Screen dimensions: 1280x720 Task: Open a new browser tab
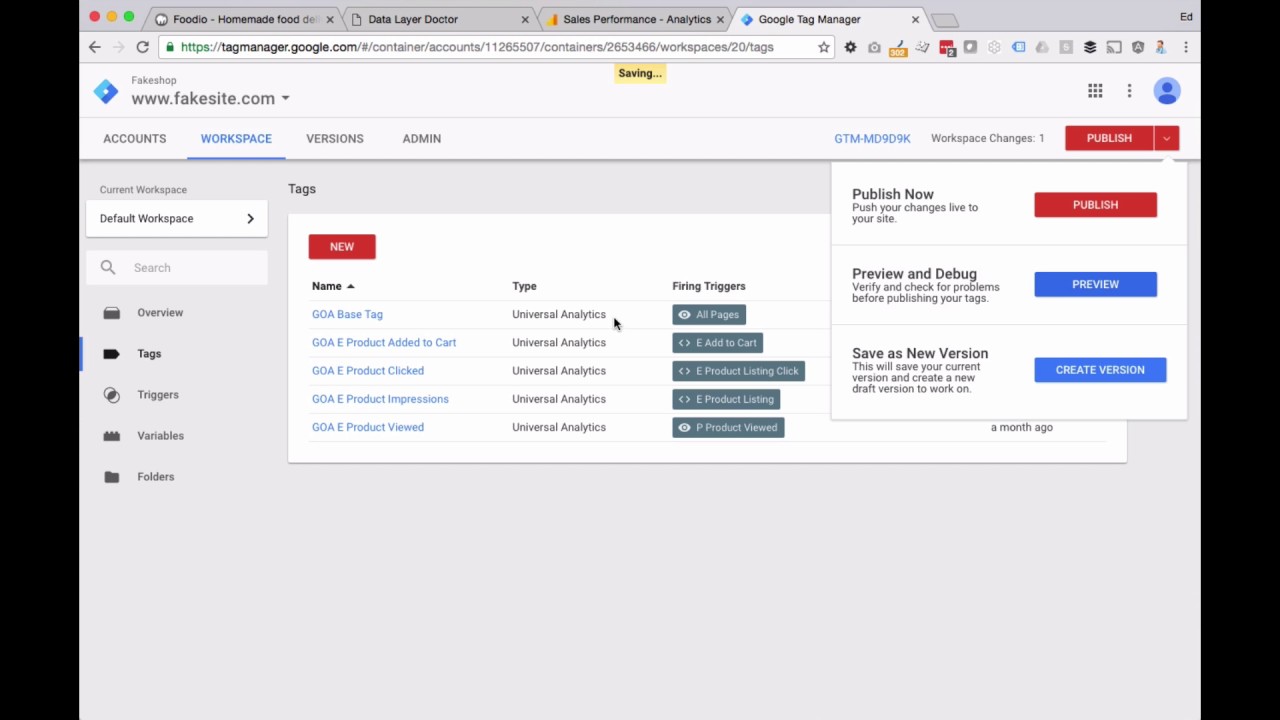point(944,20)
